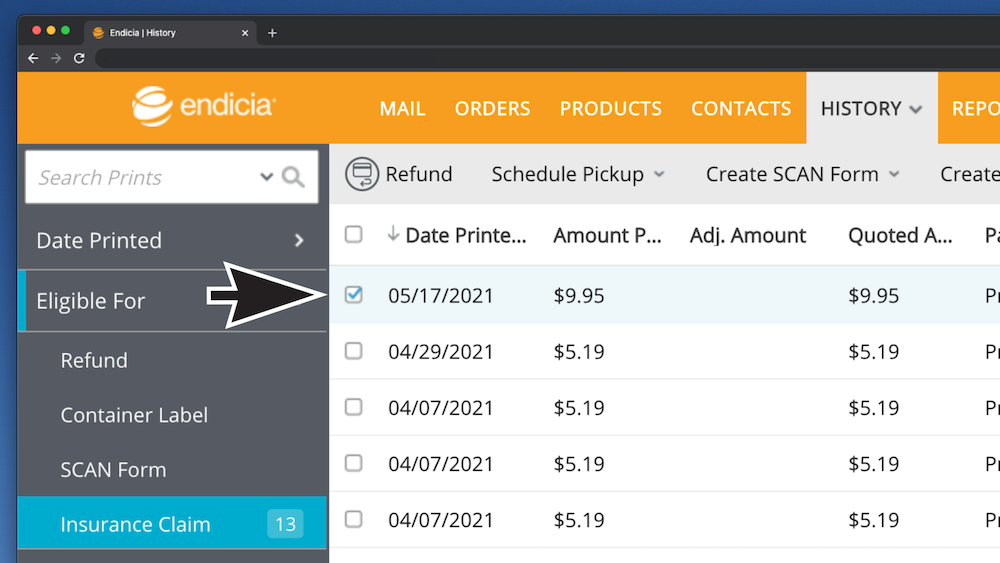This screenshot has width=1000, height=563.
Task: Click the browser address bar
Action: [547, 58]
